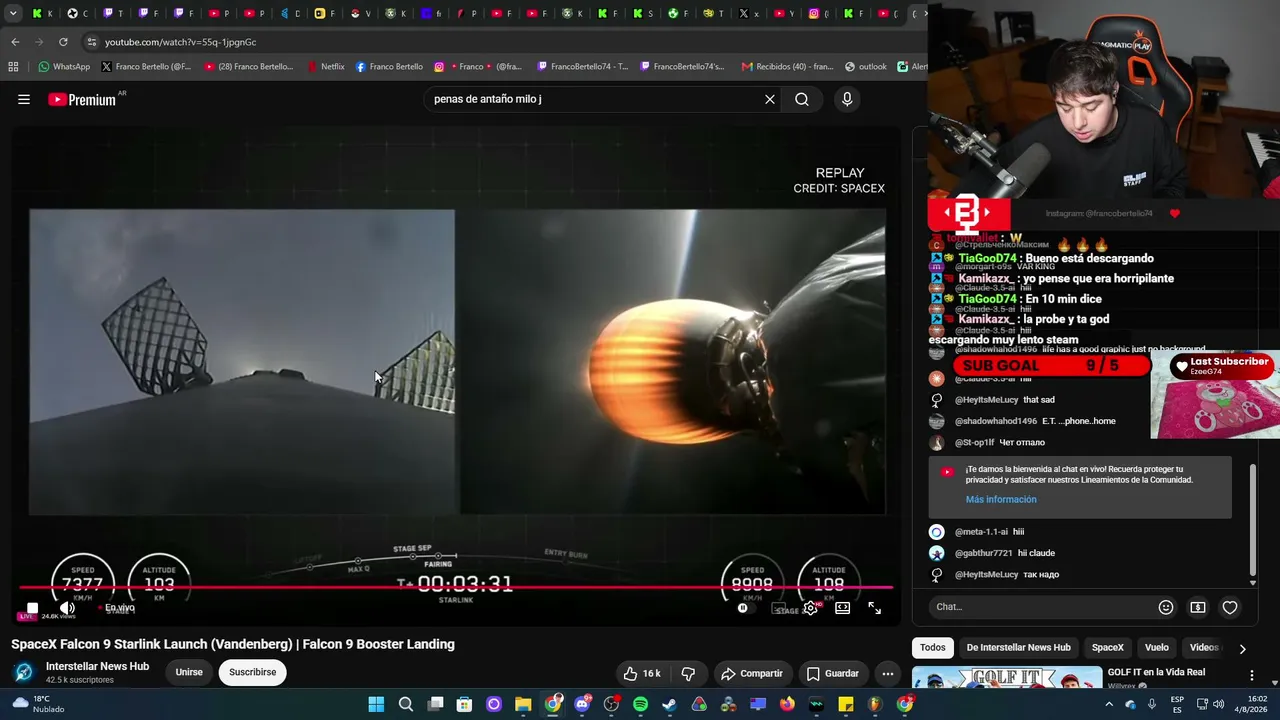Open the browser tab search dropdown
The image size is (1280, 720).
13,14
